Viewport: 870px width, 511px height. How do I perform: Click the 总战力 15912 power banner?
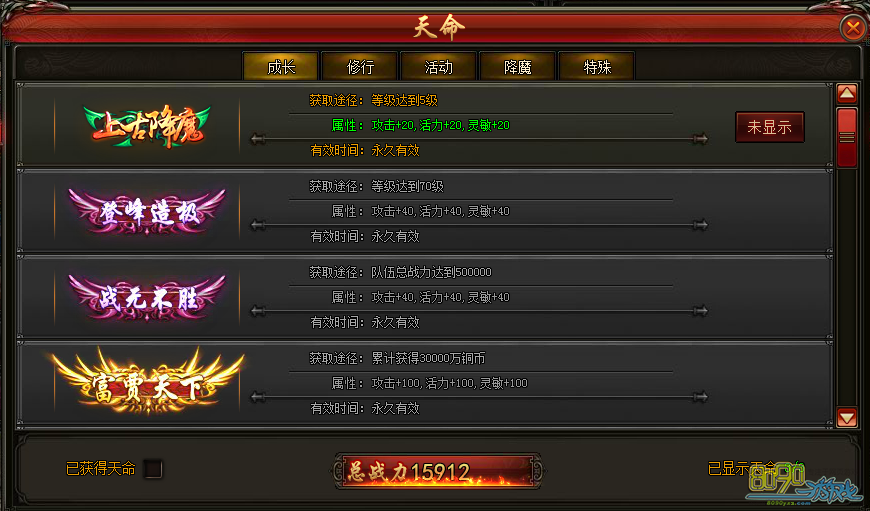click(438, 472)
